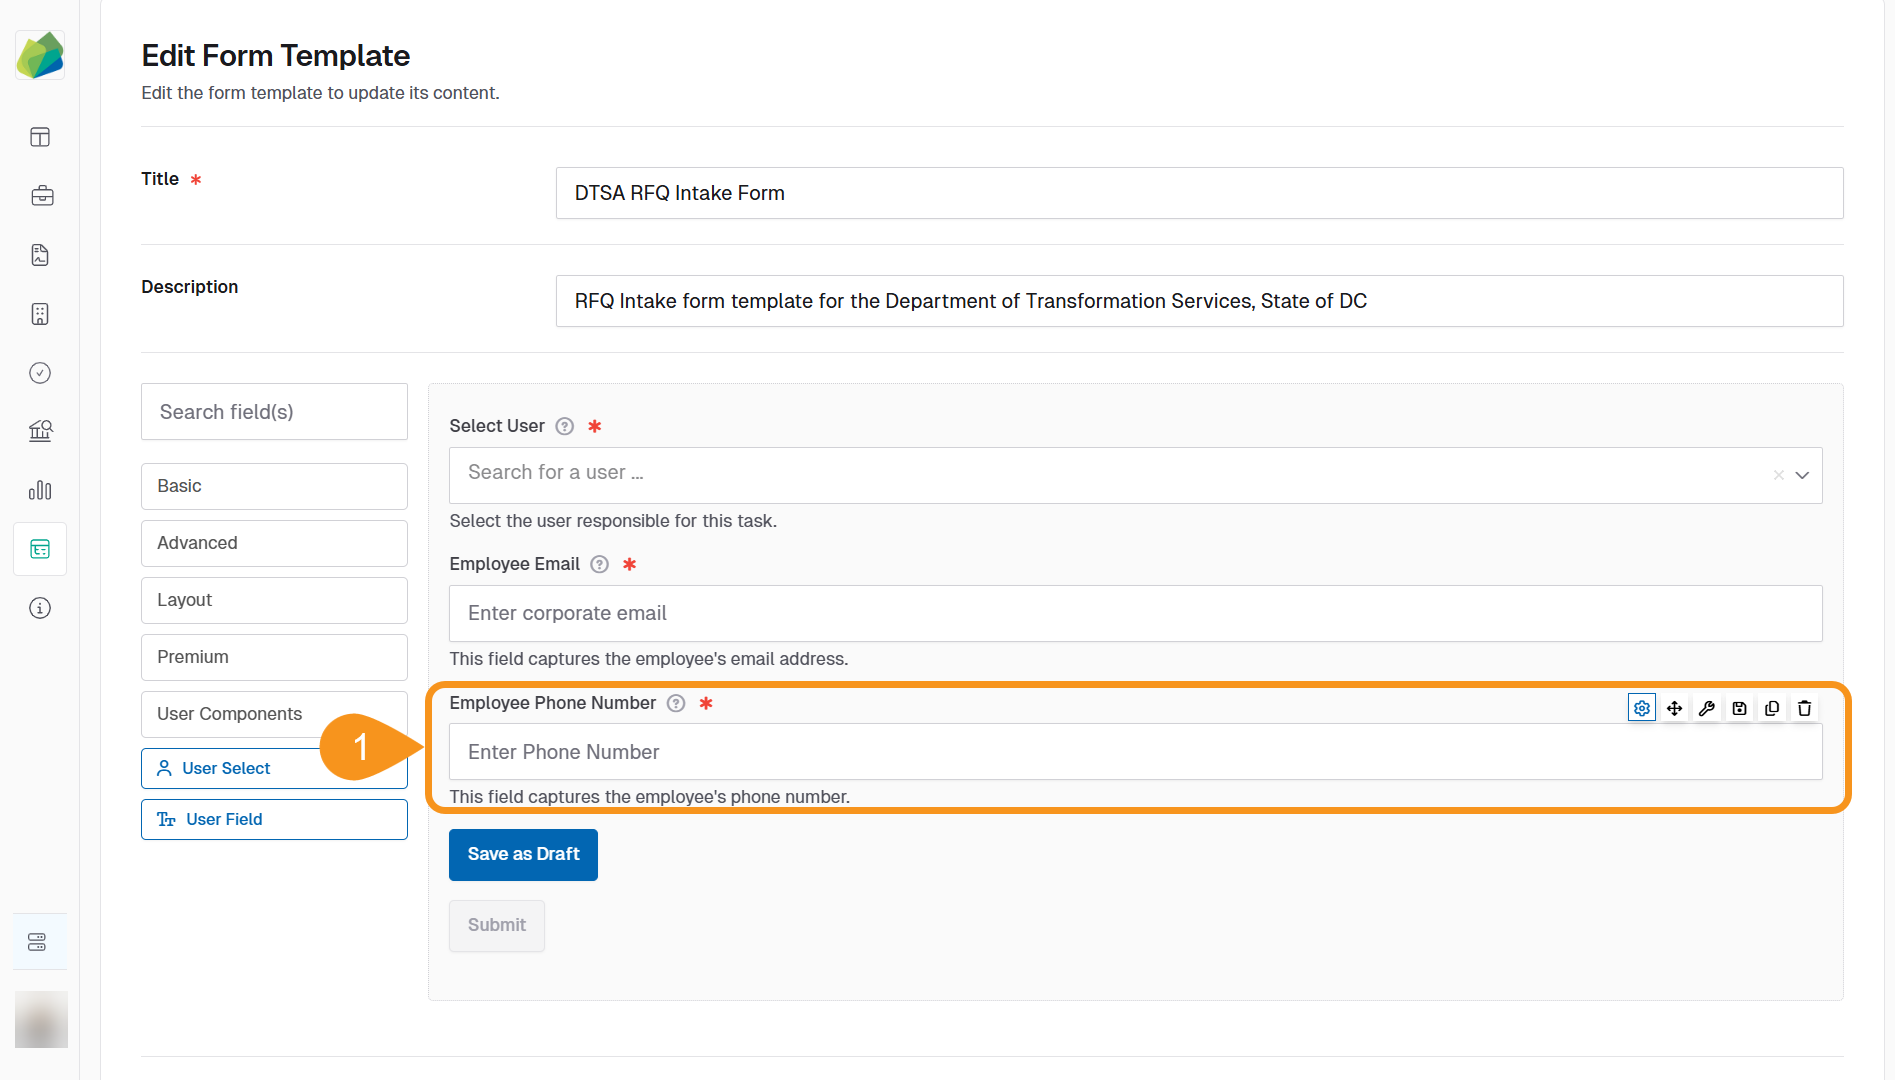This screenshot has width=1895, height=1080.
Task: Duplicate the Employee Phone Number field
Action: point(1771,708)
